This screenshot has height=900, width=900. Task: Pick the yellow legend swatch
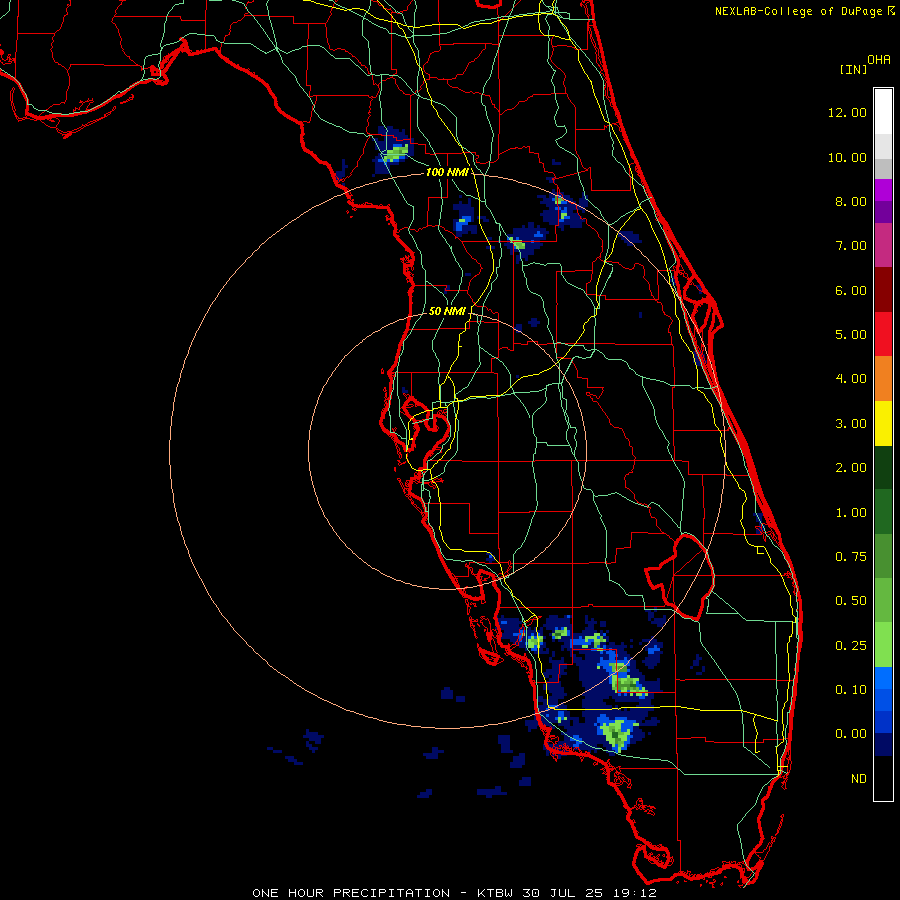point(883,423)
